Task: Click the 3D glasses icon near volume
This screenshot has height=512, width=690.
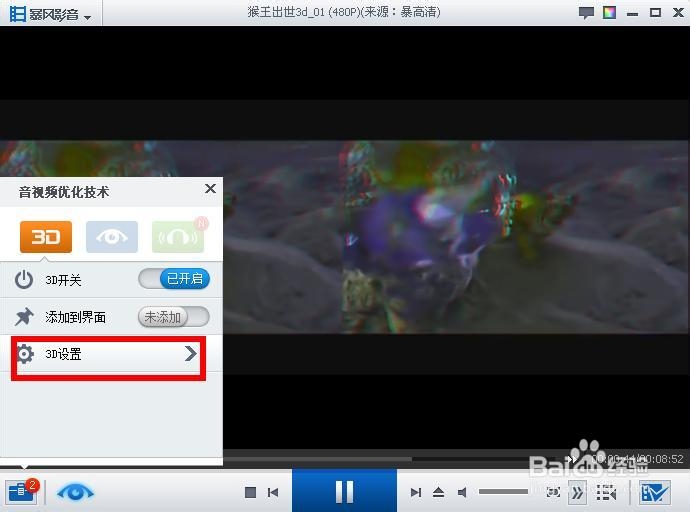Action: (553, 492)
